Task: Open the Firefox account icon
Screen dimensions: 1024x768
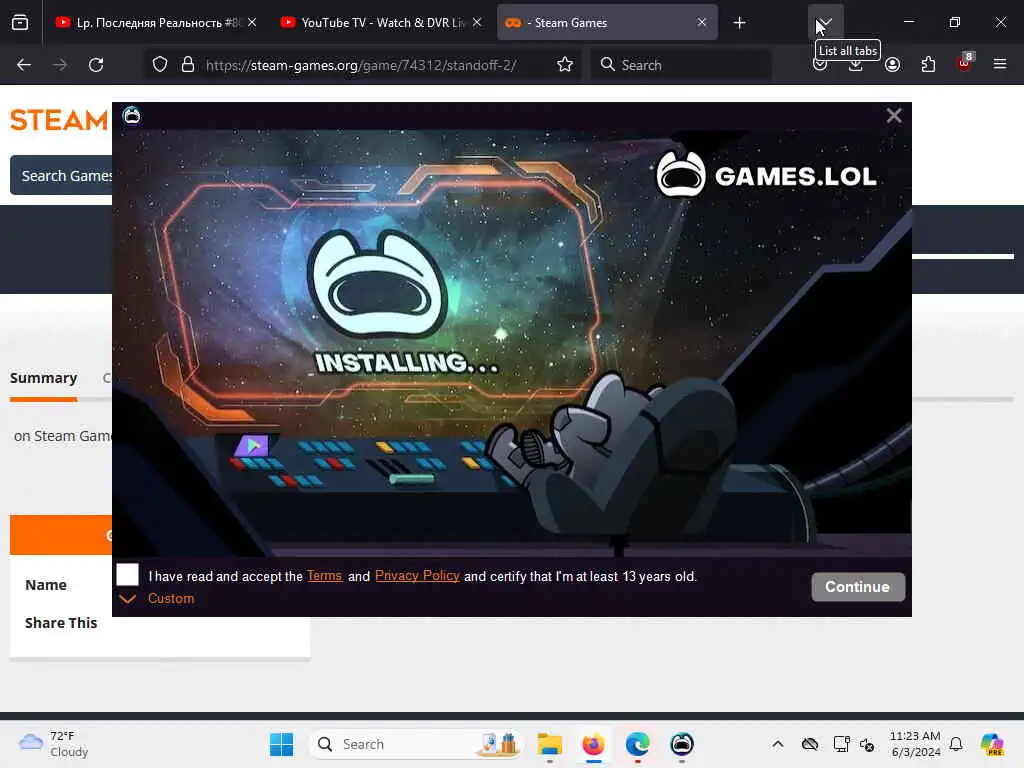Action: [x=892, y=65]
